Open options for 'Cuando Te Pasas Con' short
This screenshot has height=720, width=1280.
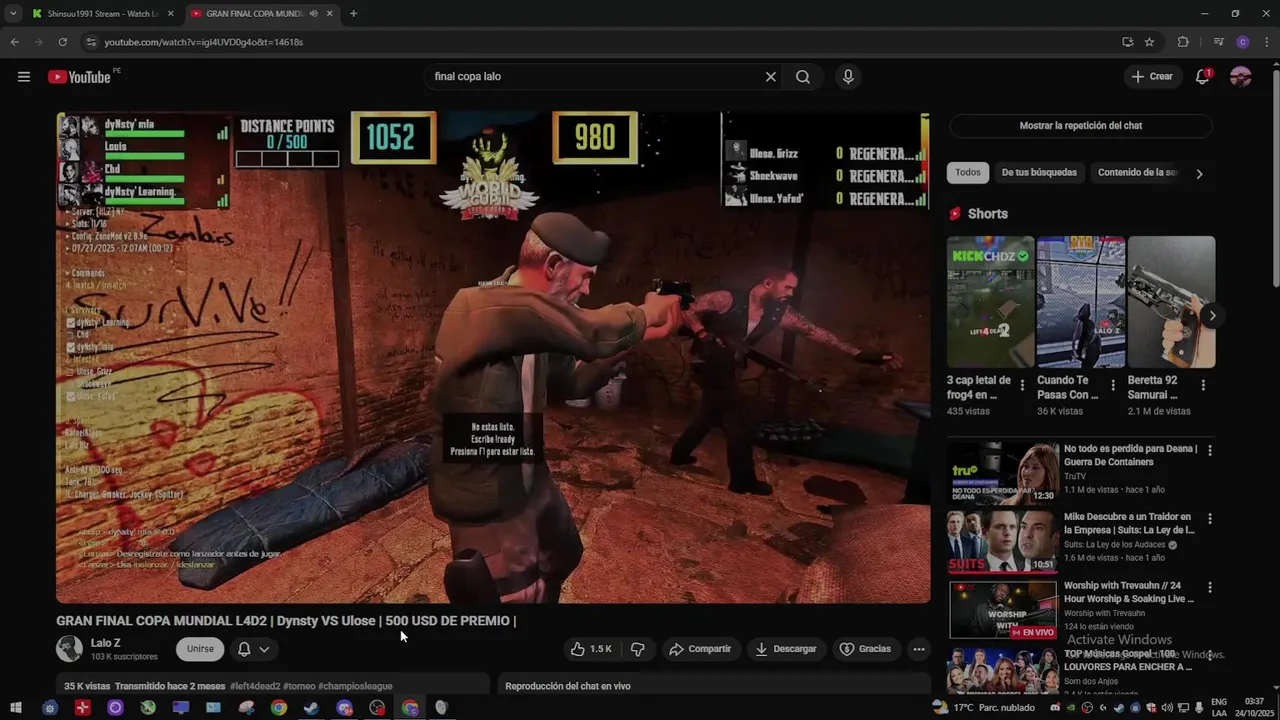(1113, 385)
